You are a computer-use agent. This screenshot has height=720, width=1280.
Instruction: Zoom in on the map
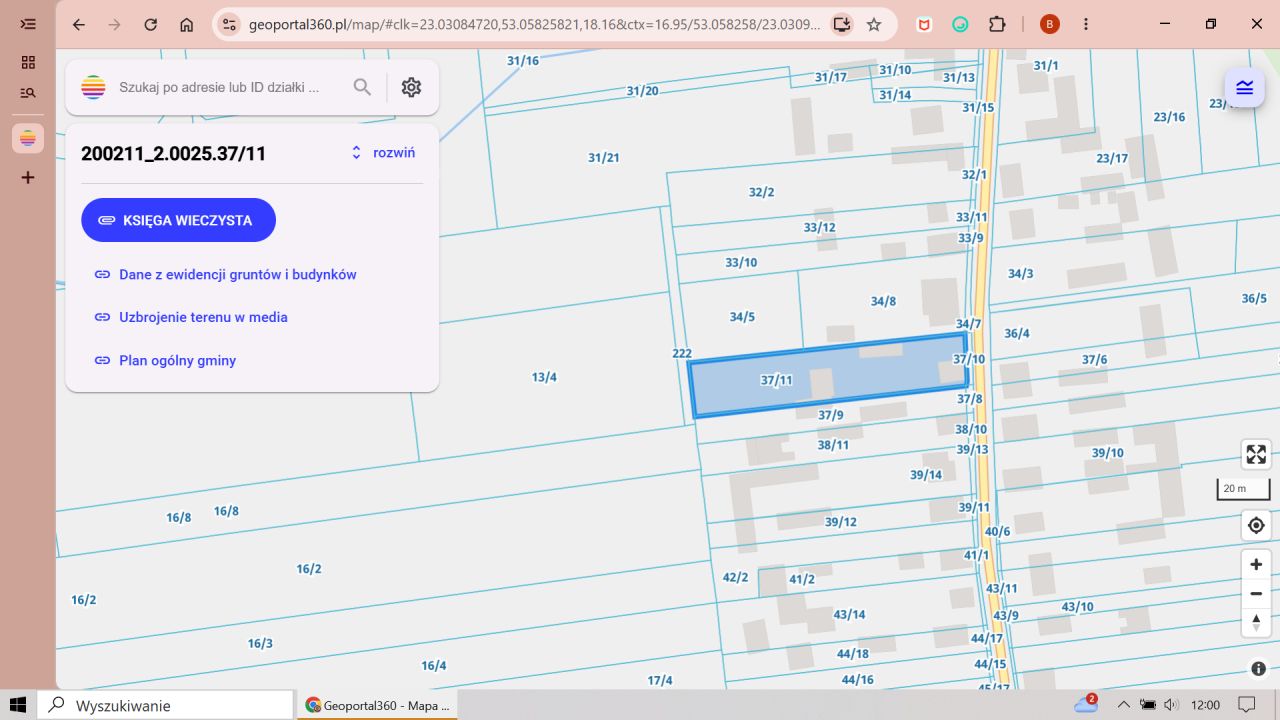(x=1256, y=564)
